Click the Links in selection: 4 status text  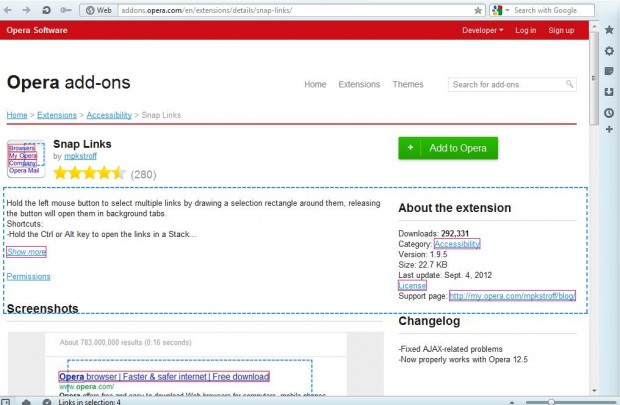[x=90, y=402]
